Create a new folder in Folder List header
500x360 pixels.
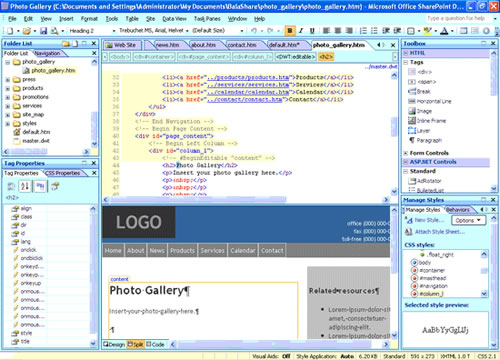coord(66,44)
